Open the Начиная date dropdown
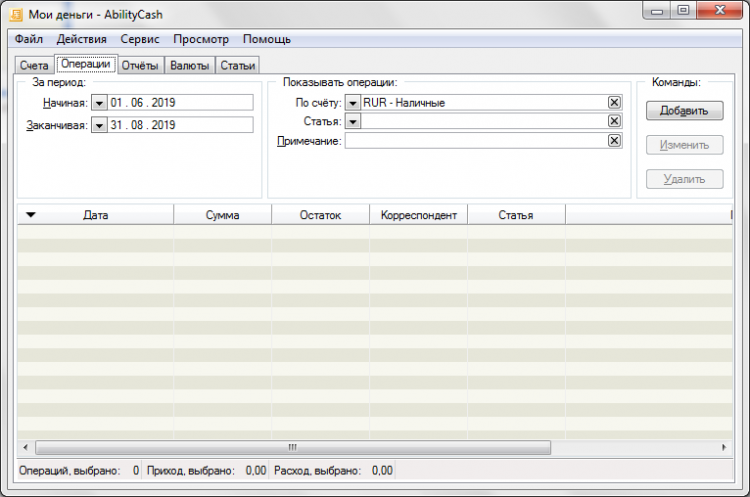Screen dimensions: 750x497 pyautogui.click(x=98, y=103)
